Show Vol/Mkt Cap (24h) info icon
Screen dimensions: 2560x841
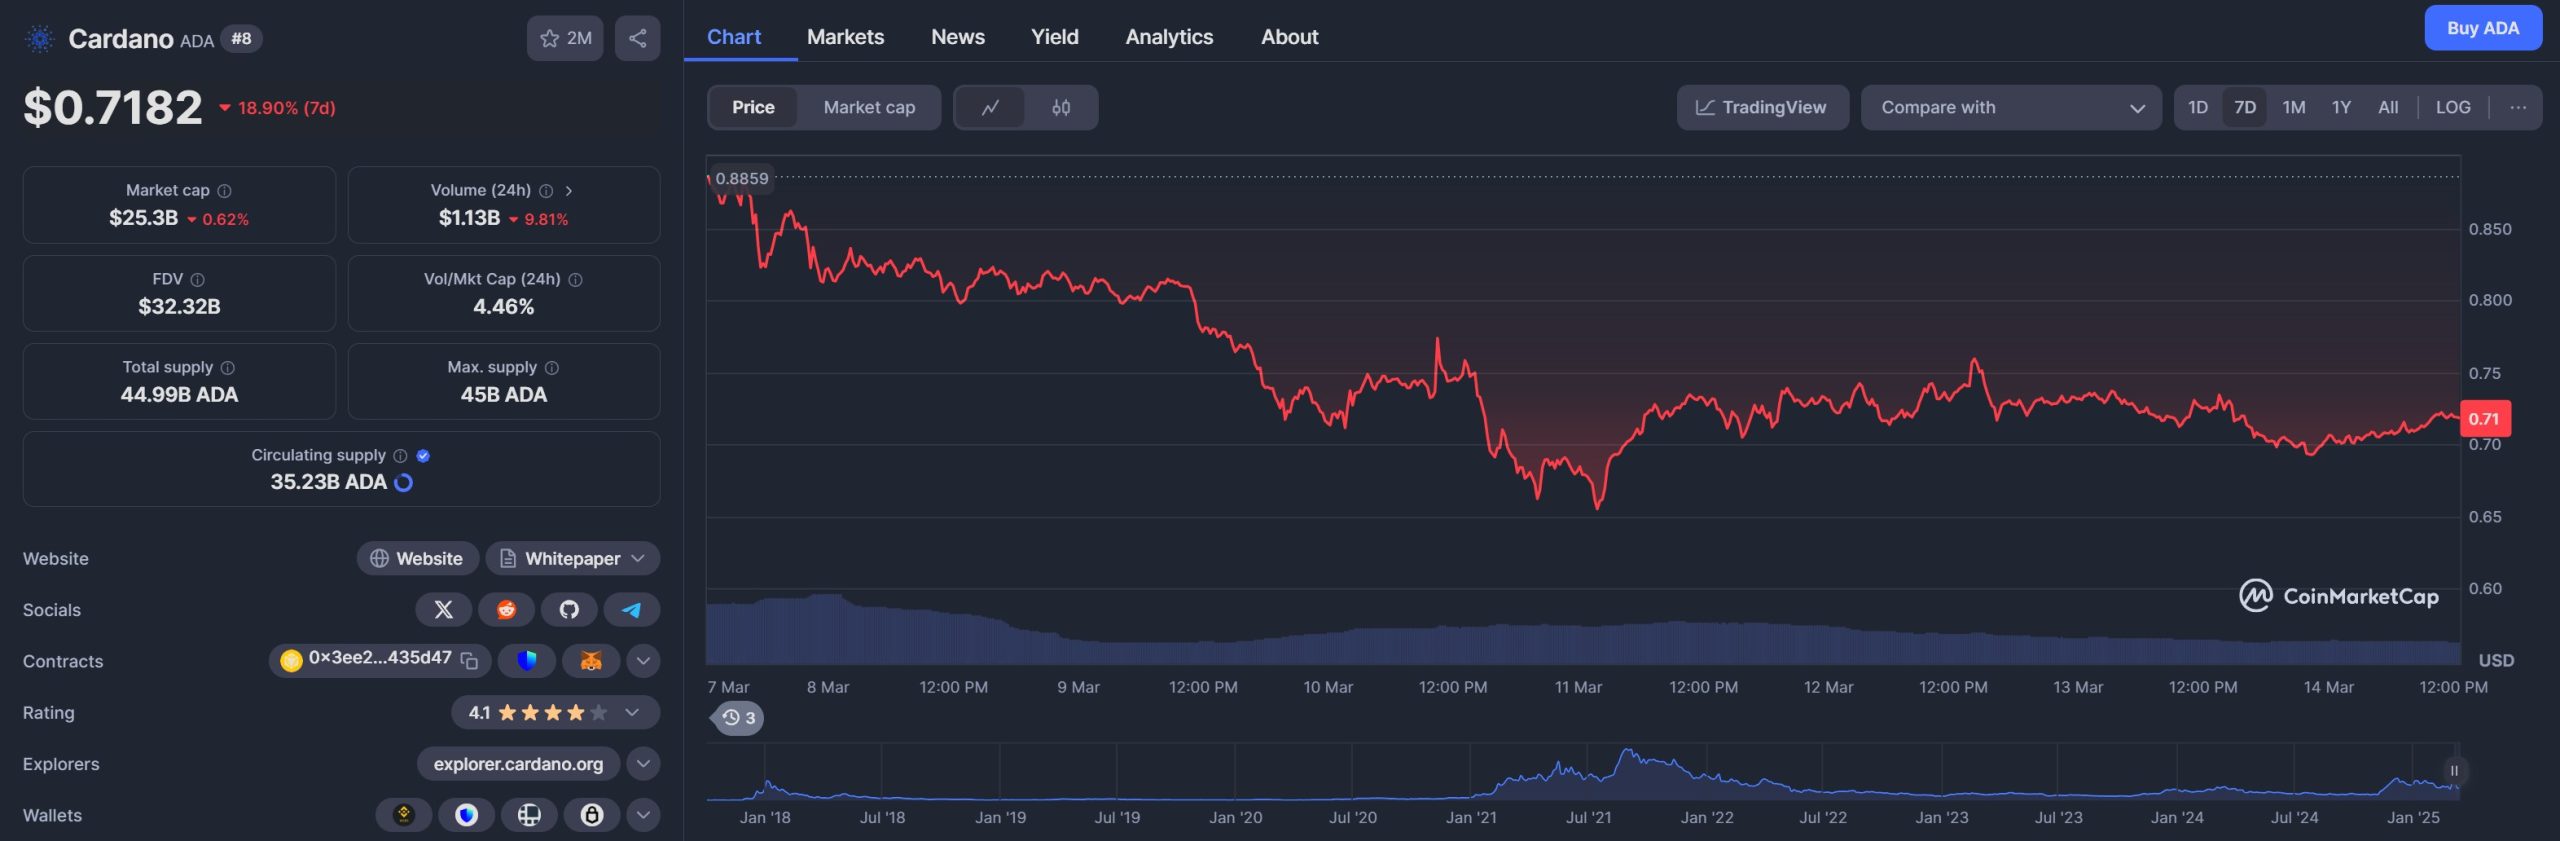pos(575,280)
